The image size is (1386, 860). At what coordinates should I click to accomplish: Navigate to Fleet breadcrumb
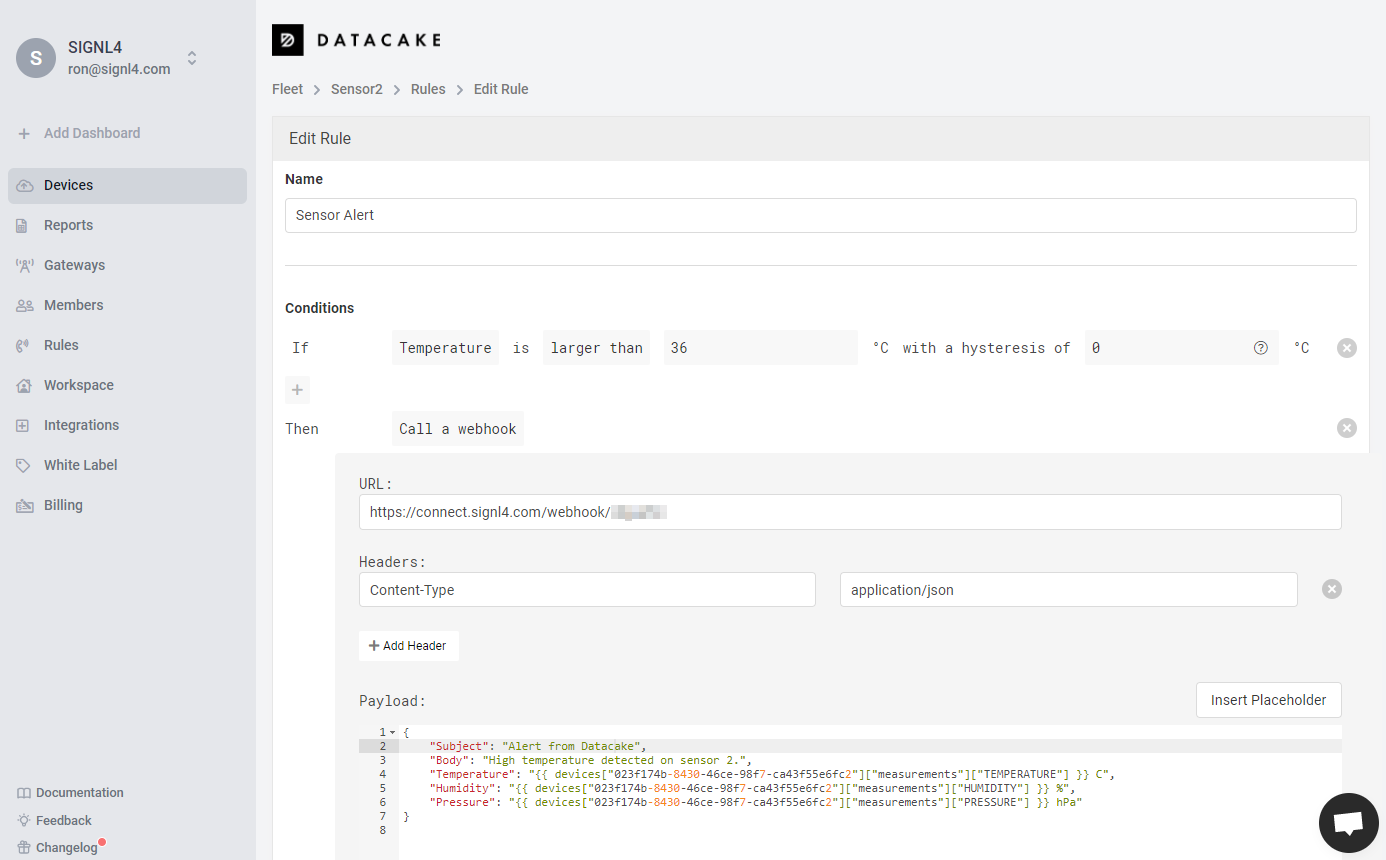(287, 89)
